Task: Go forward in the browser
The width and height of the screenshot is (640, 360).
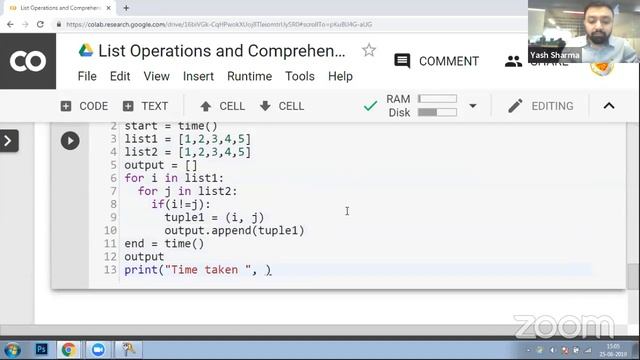Action: [x=25, y=24]
